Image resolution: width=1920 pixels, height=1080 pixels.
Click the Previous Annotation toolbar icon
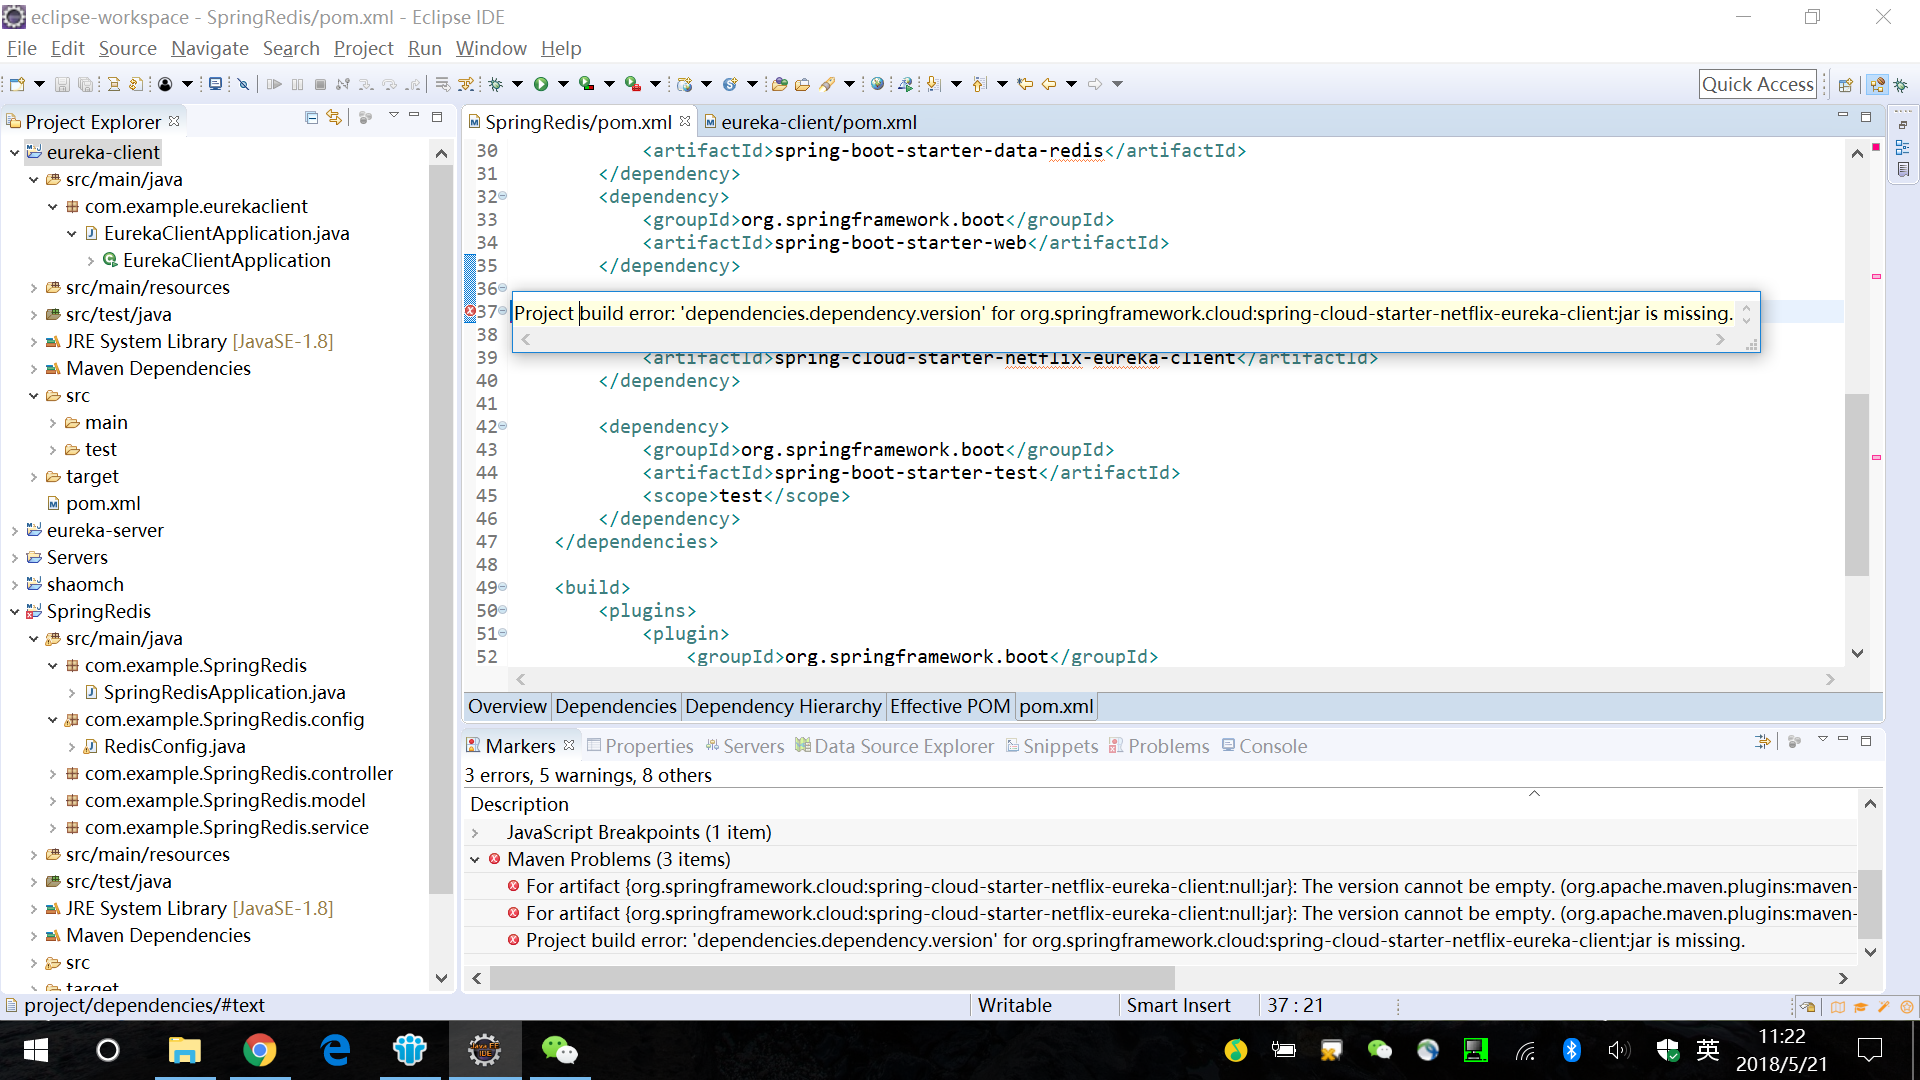979,84
